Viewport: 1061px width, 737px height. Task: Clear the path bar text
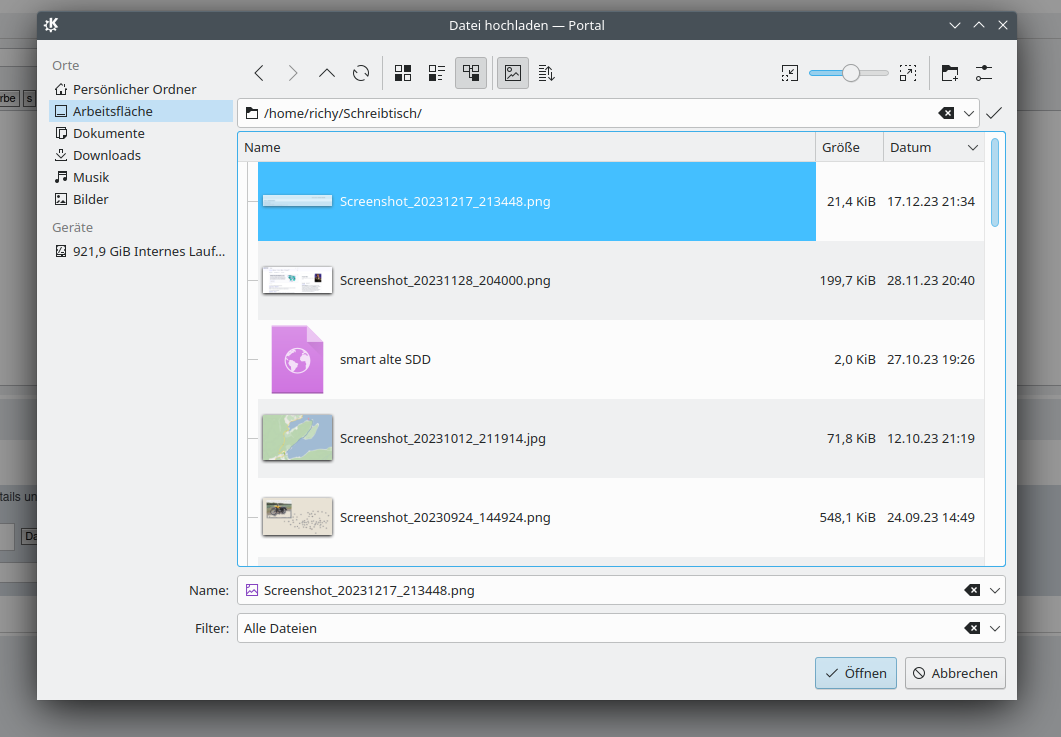[x=946, y=113]
